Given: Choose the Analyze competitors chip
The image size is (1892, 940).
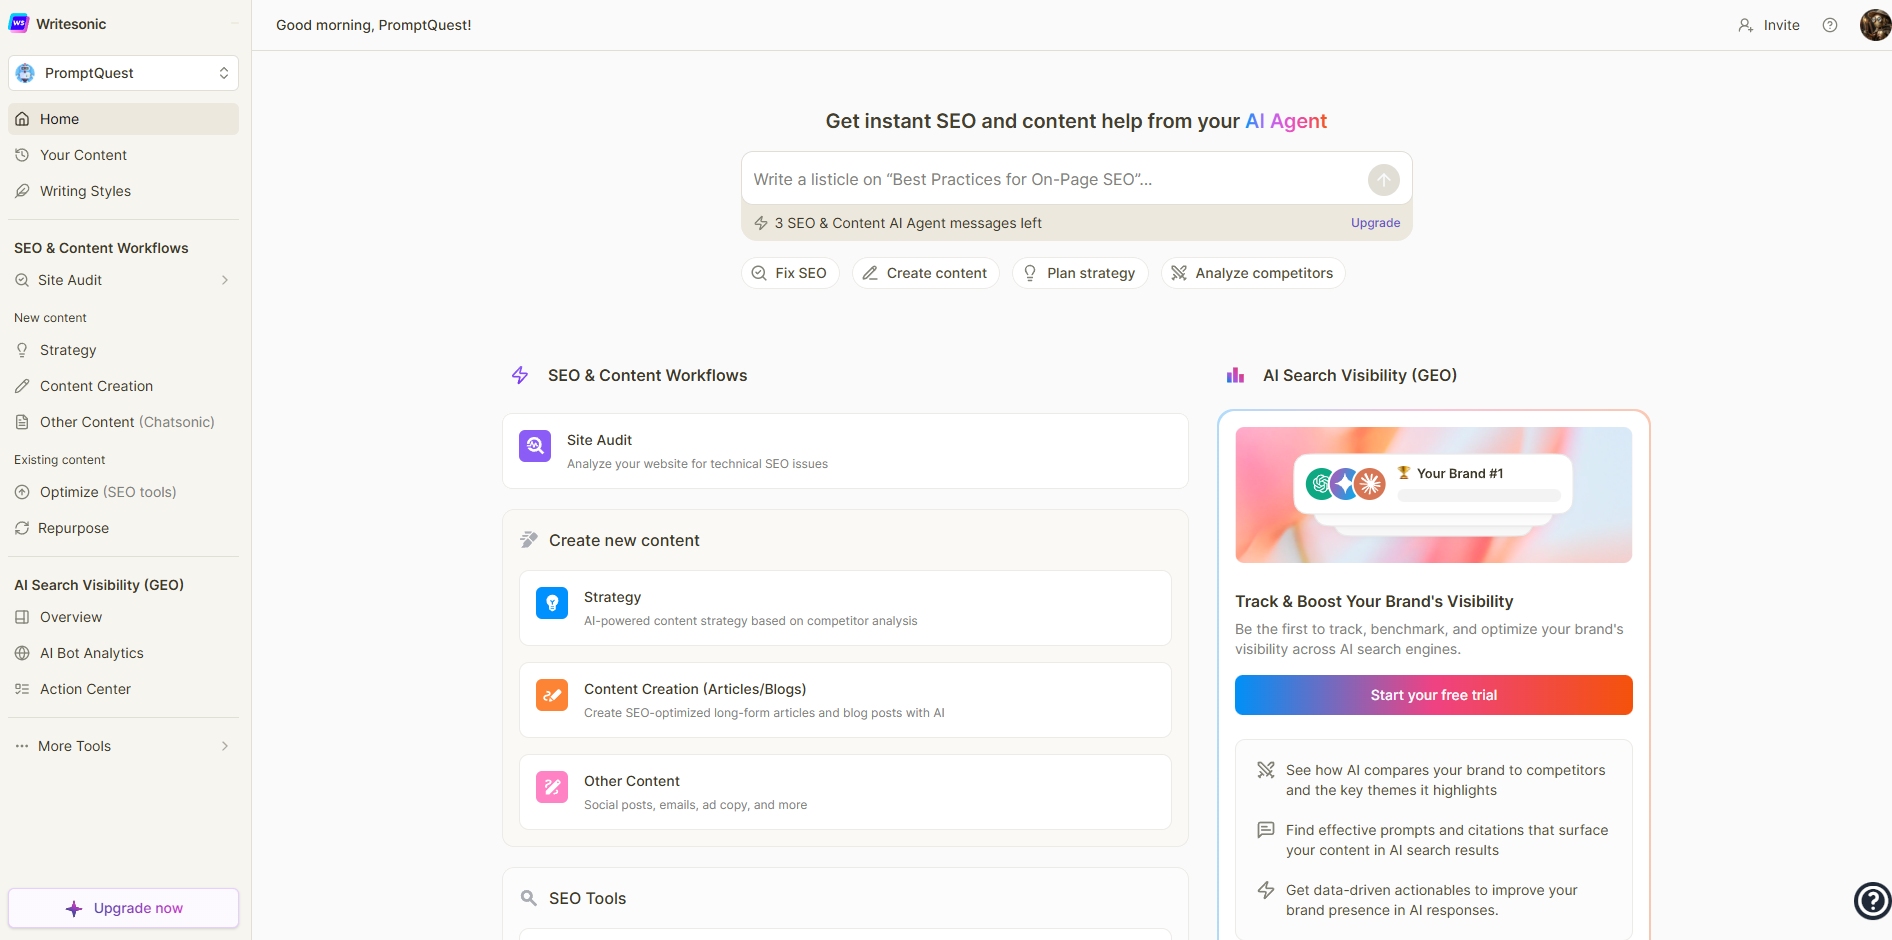Looking at the screenshot, I should pyautogui.click(x=1252, y=273).
